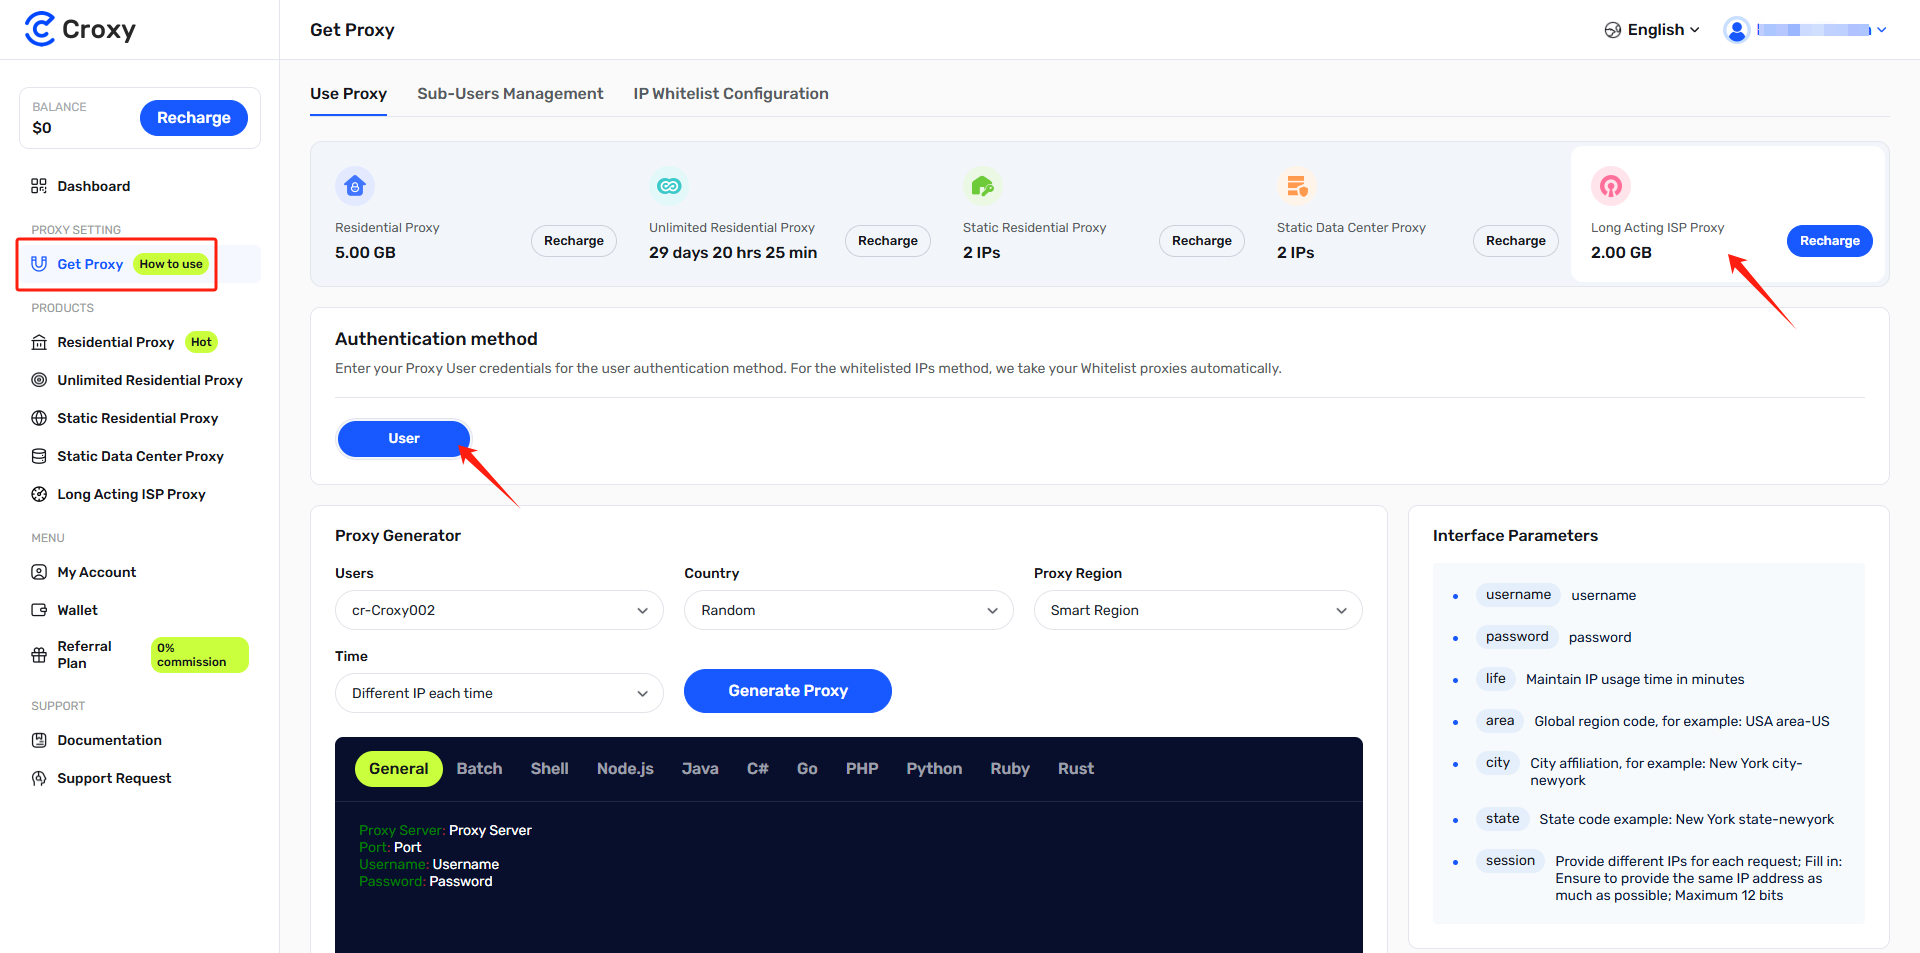Select the PHP code tab
This screenshot has width=1920, height=953.
[x=862, y=769]
